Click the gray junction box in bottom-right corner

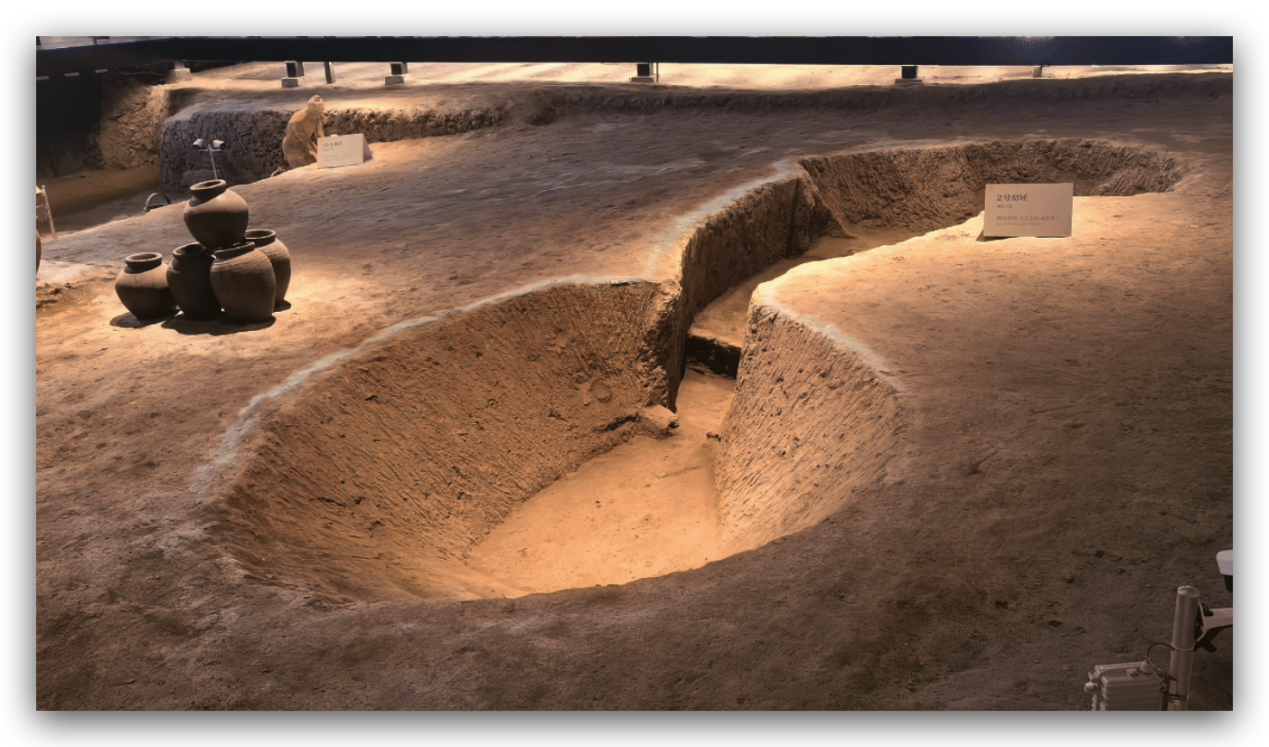pyautogui.click(x=1126, y=686)
